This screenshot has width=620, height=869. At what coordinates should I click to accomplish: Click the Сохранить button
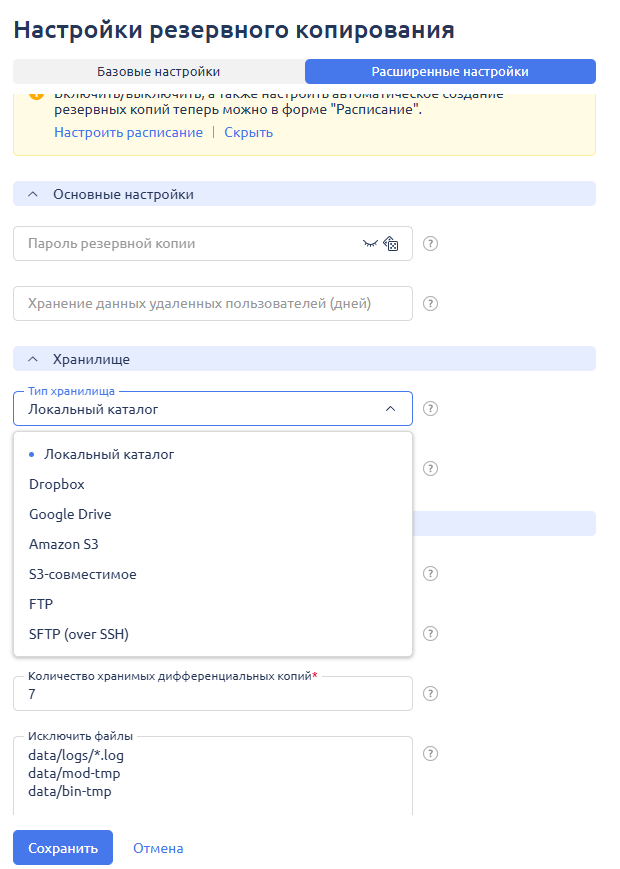[63, 848]
